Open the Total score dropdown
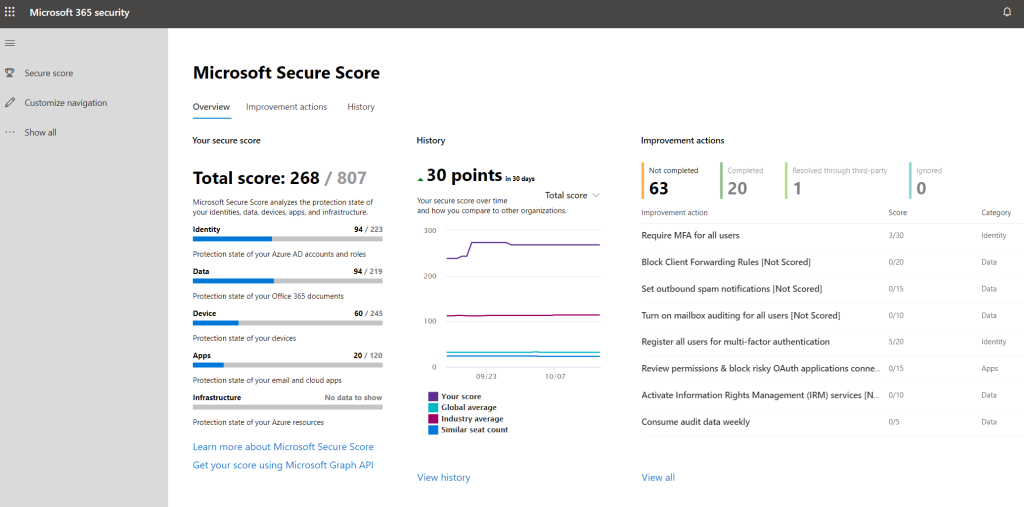The image size is (1024, 507). pyautogui.click(x=572, y=195)
